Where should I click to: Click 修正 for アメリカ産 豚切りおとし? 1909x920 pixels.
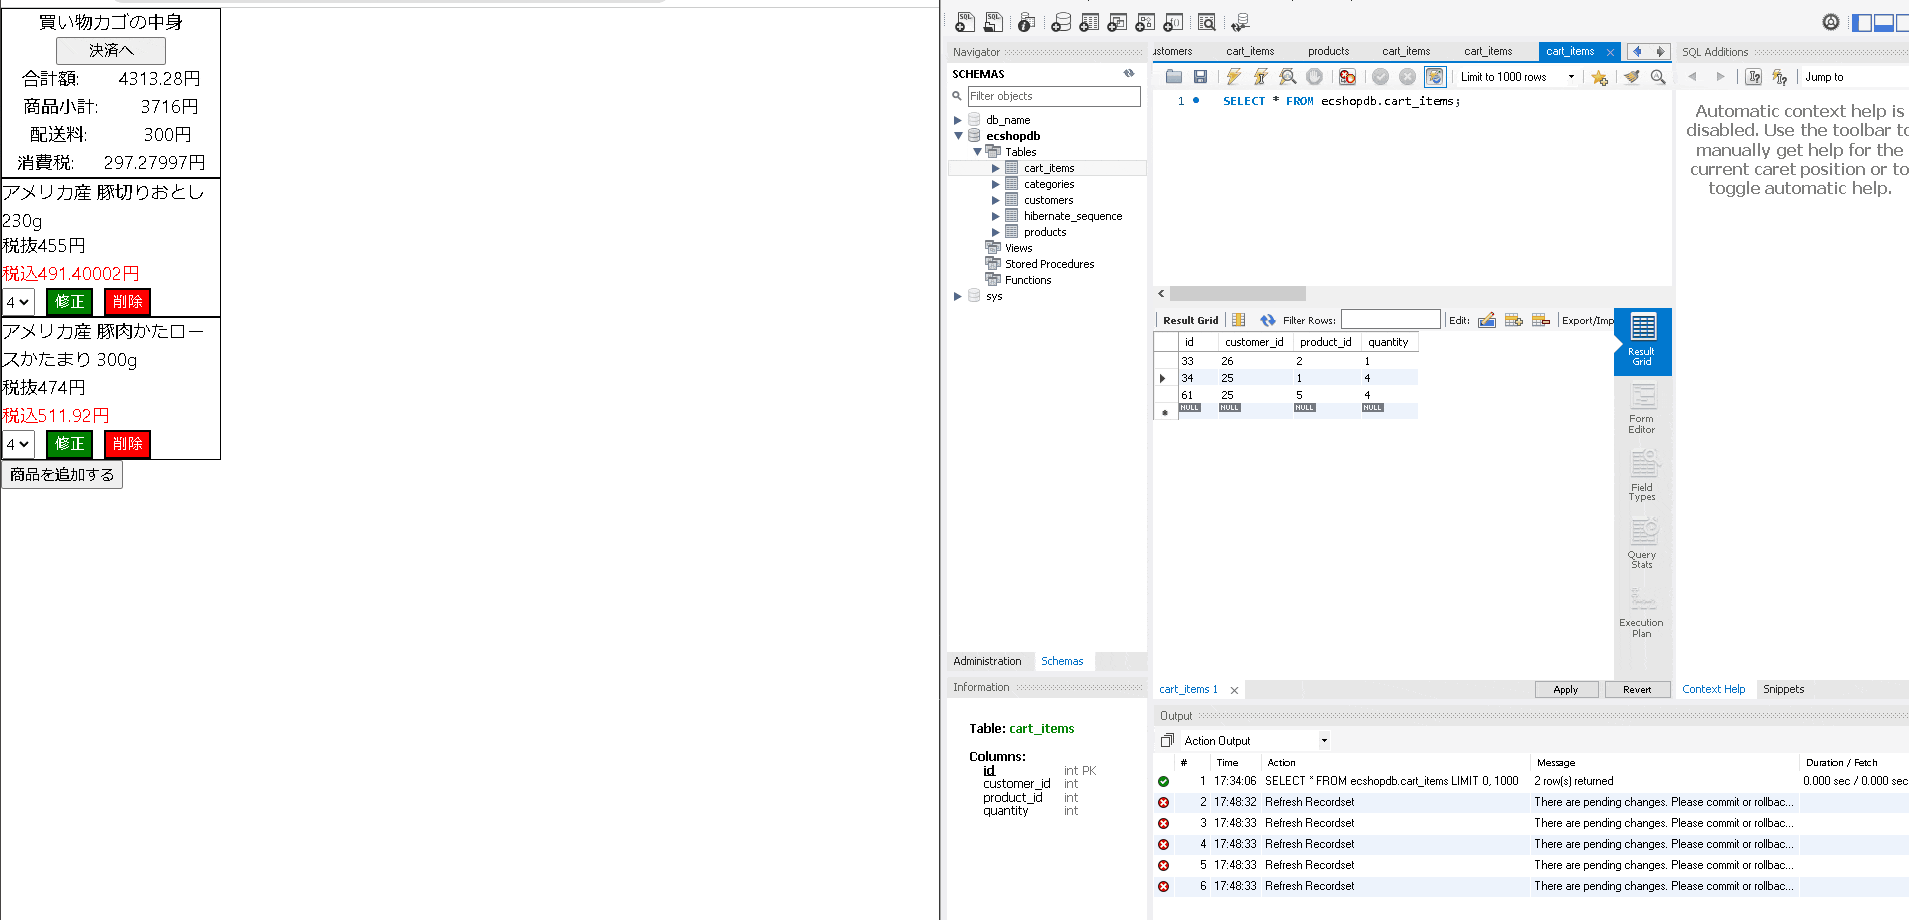coord(70,302)
